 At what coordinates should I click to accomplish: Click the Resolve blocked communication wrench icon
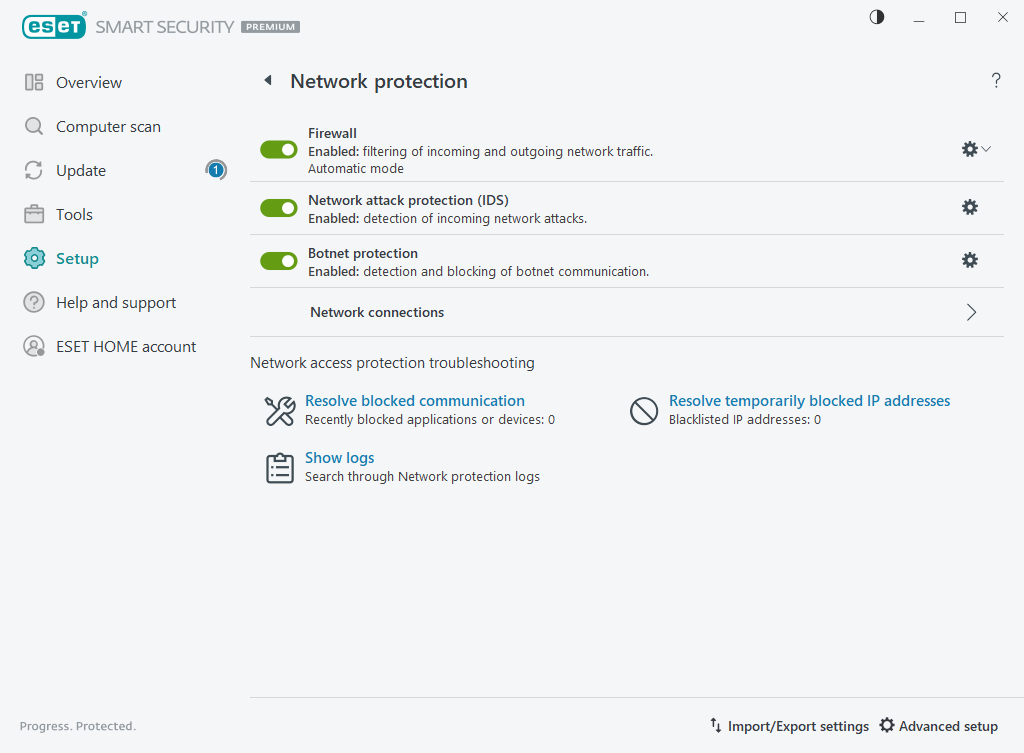[280, 410]
